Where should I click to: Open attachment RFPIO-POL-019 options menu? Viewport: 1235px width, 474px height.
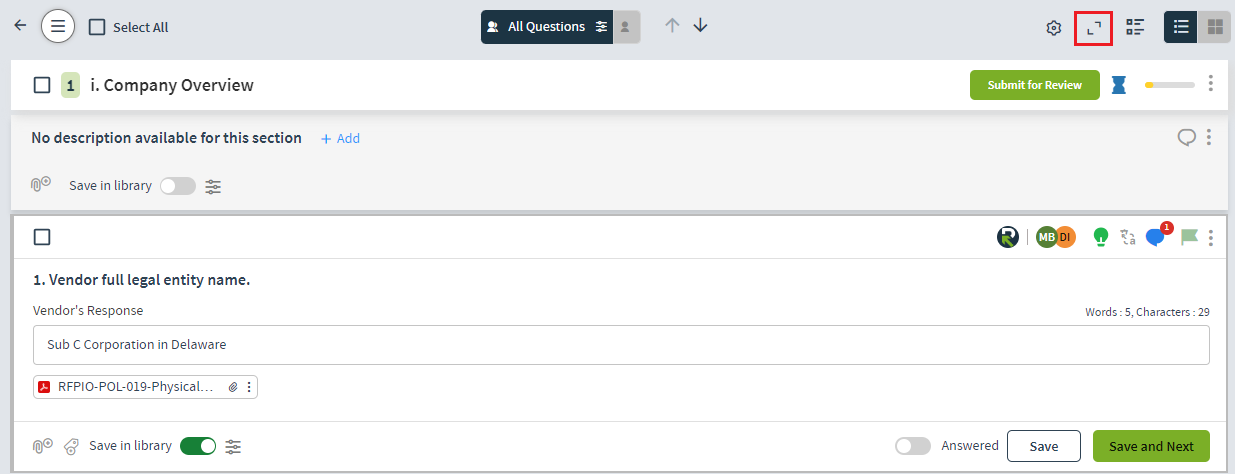pos(249,386)
